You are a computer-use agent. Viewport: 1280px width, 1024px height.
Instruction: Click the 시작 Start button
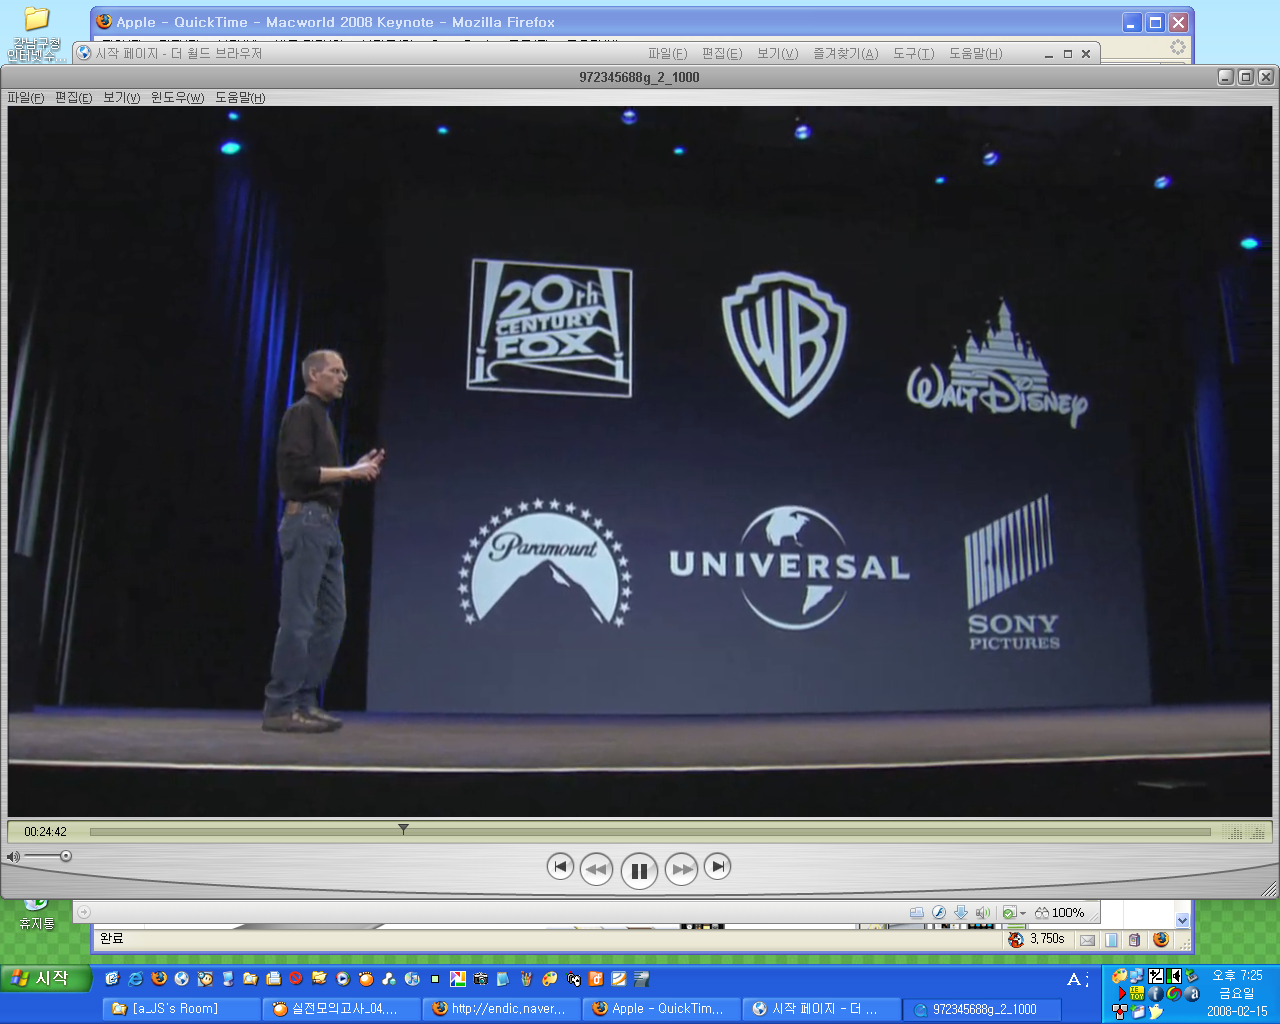tap(45, 978)
